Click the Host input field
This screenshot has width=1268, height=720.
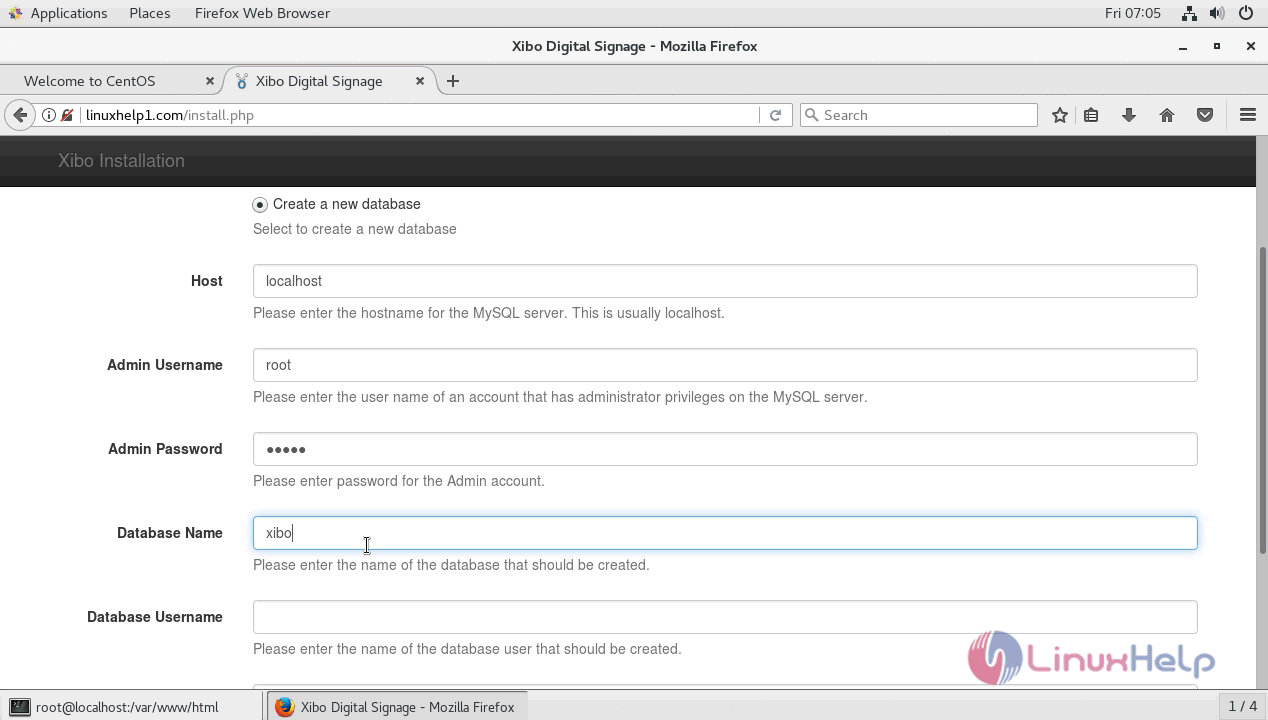click(x=725, y=281)
